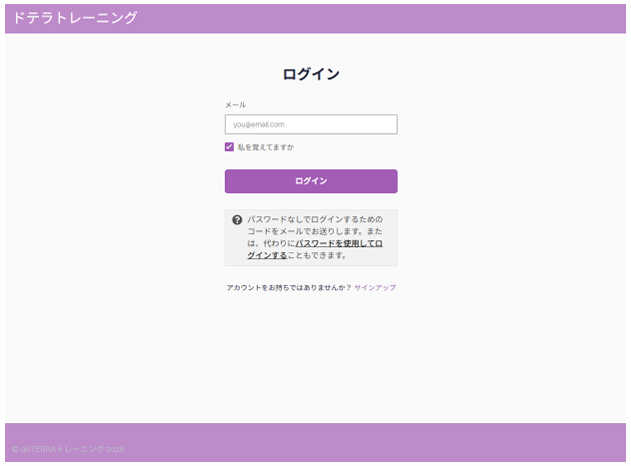The height and width of the screenshot is (466, 631).
Task: Click the ドテラトレーニング site title in header
Action: (x=75, y=18)
